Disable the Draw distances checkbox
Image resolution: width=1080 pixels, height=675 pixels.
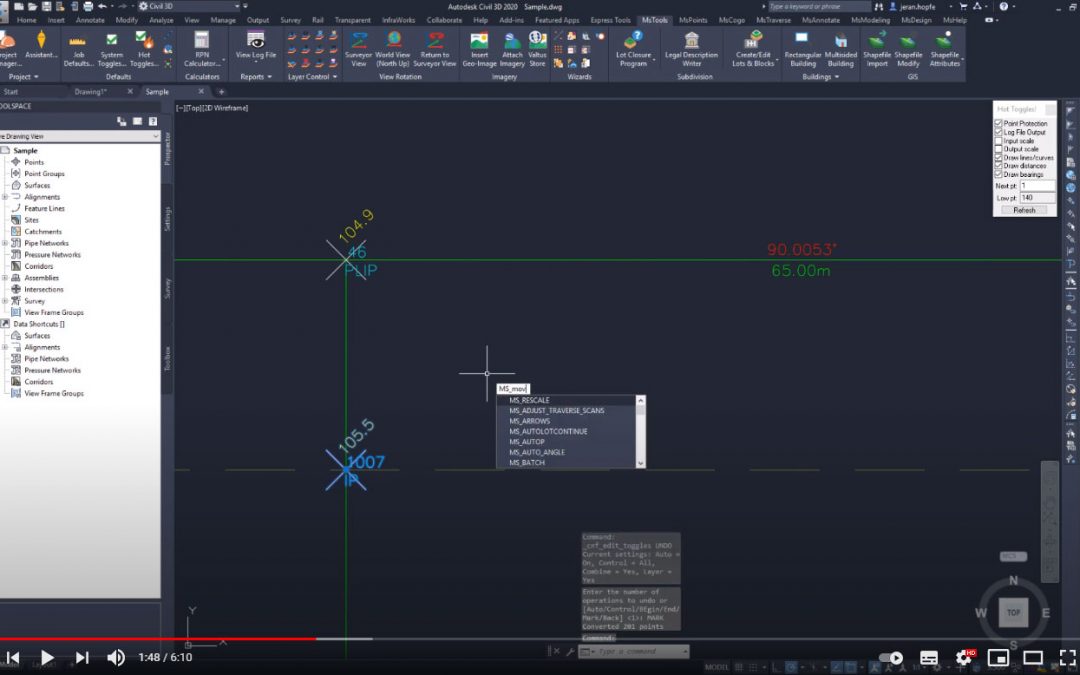pyautogui.click(x=998, y=166)
